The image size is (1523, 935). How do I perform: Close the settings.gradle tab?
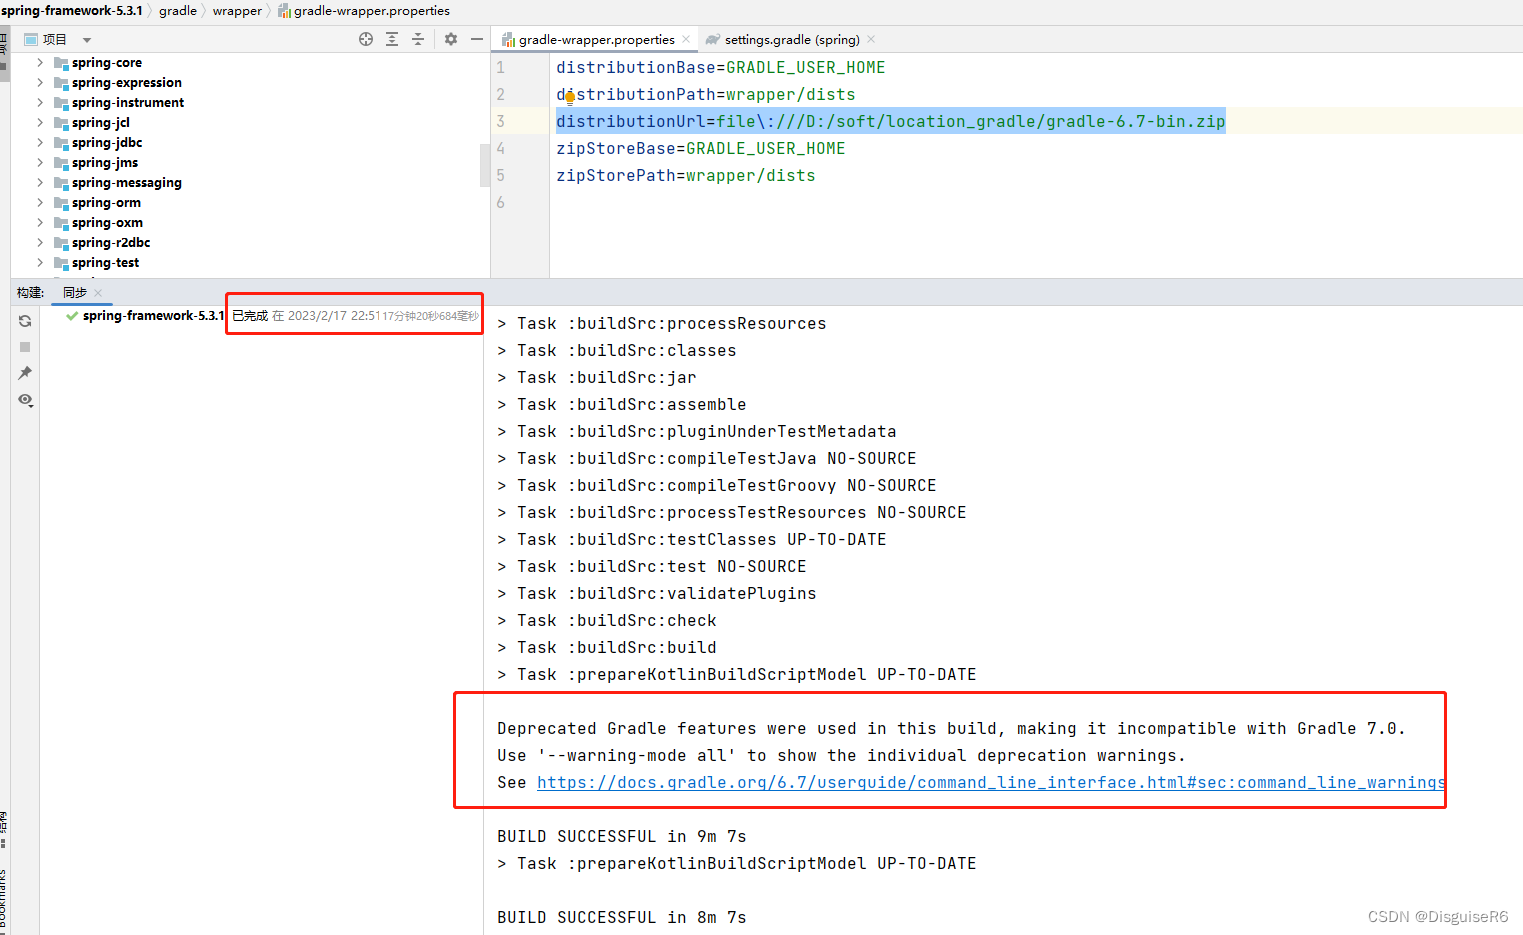[x=871, y=39]
